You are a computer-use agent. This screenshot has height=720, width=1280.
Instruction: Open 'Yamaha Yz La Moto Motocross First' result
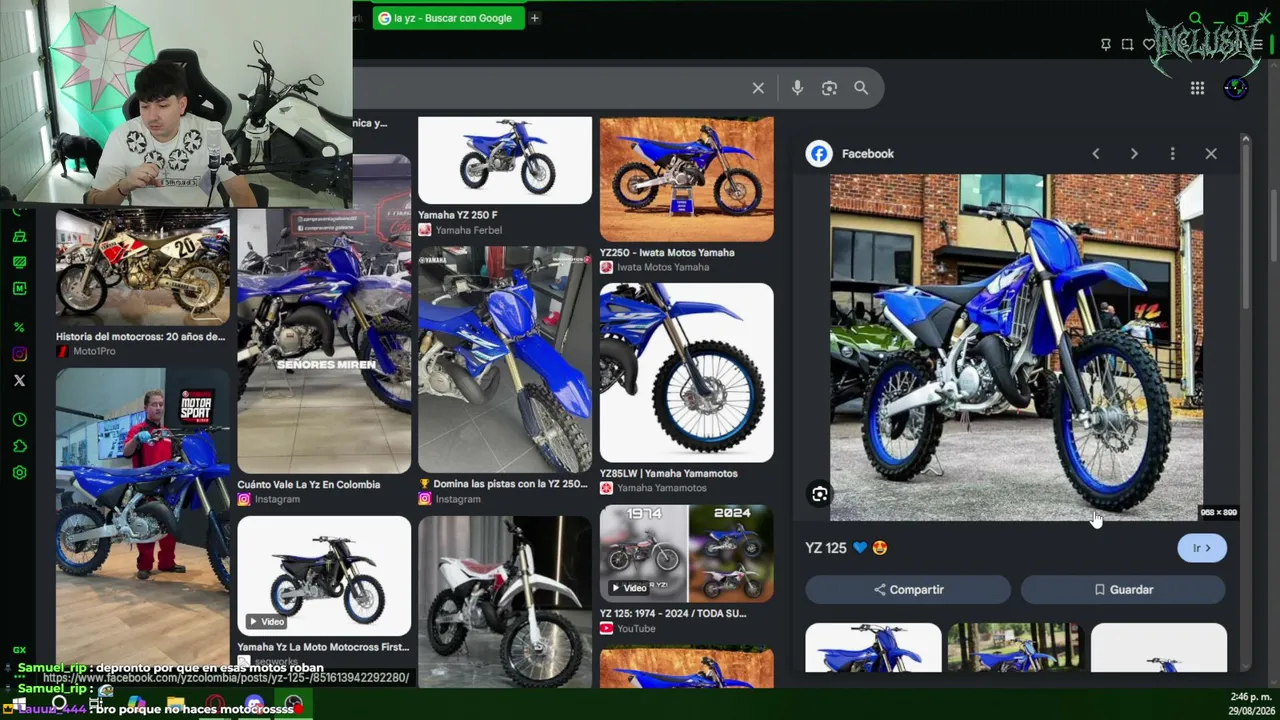coord(324,648)
